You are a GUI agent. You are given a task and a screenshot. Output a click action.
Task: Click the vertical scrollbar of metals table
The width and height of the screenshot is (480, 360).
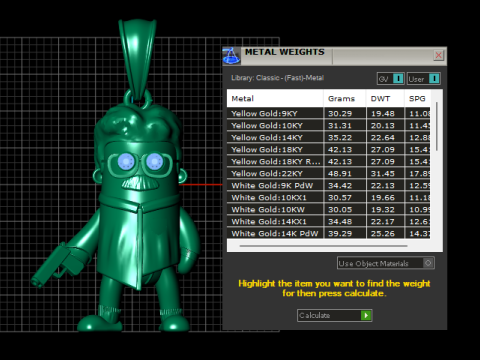pyautogui.click(x=436, y=127)
